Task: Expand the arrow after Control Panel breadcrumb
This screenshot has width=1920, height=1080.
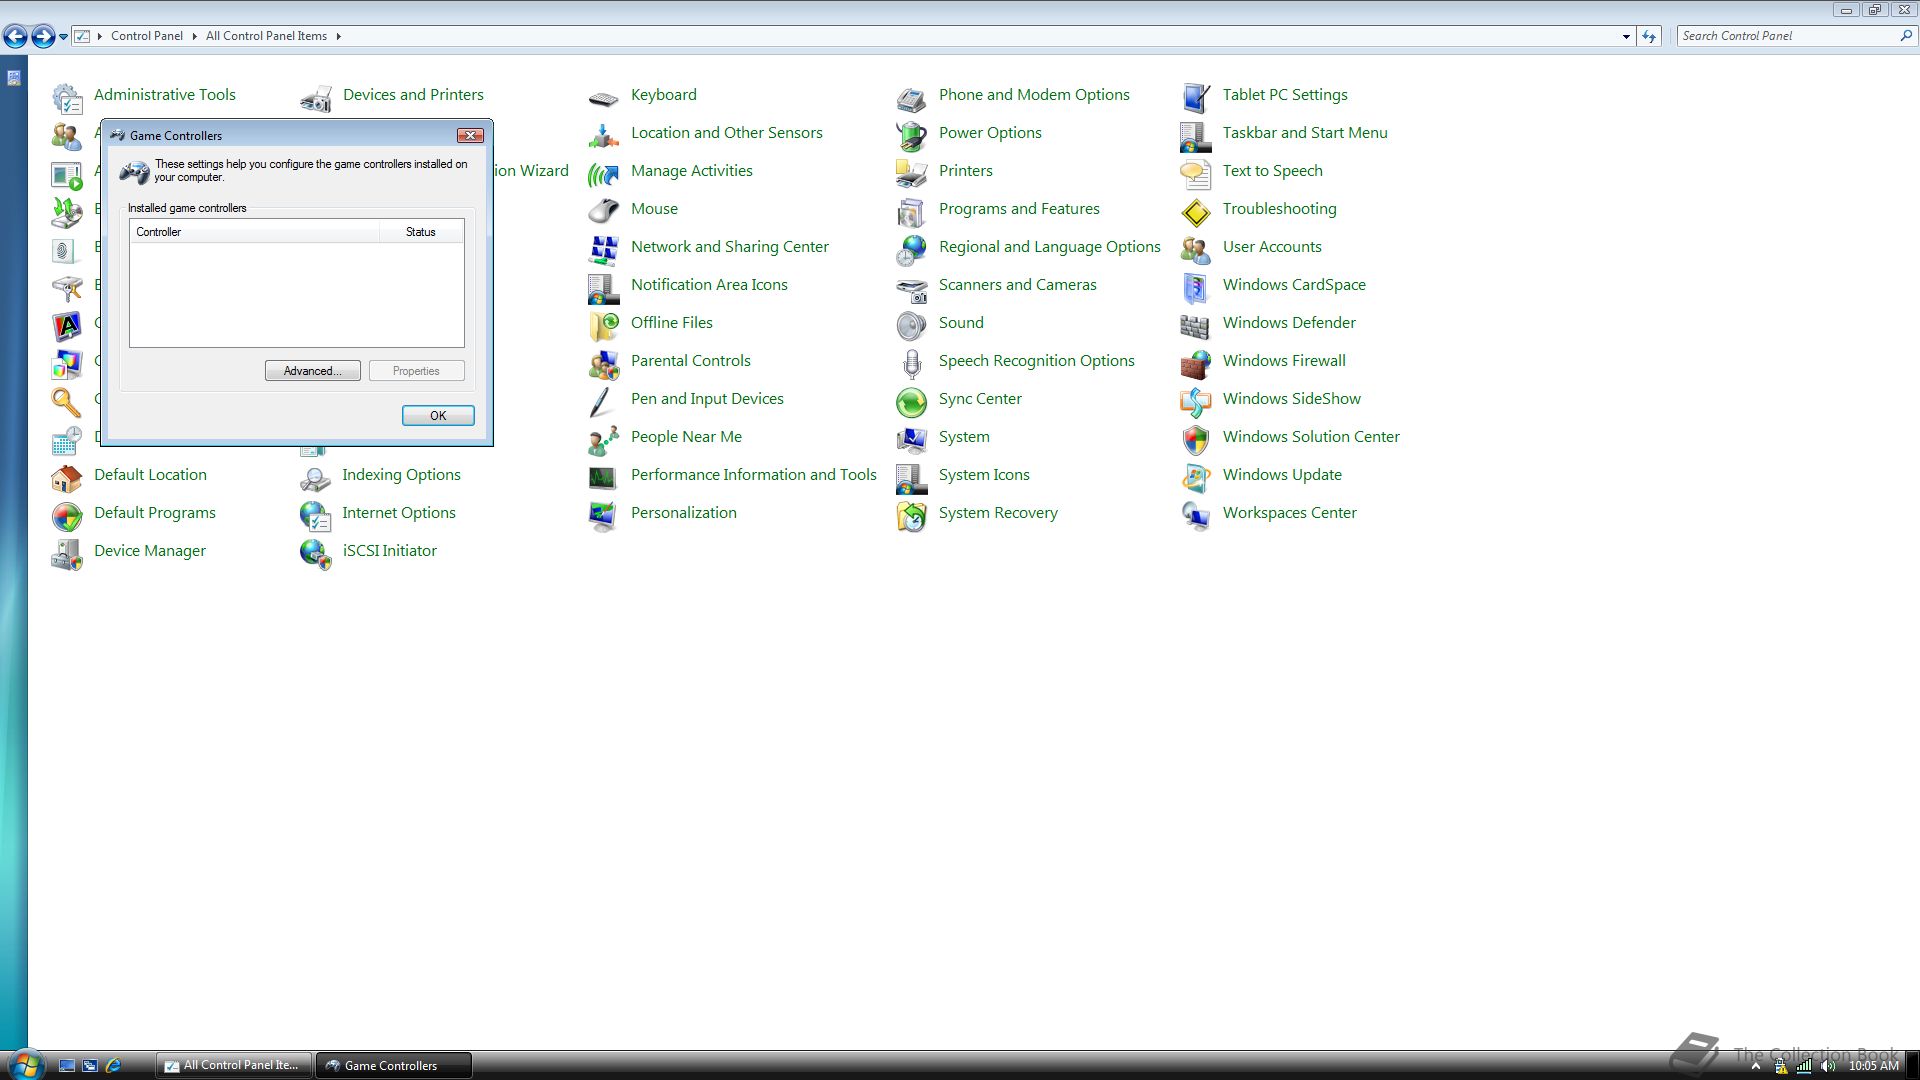Action: click(194, 36)
